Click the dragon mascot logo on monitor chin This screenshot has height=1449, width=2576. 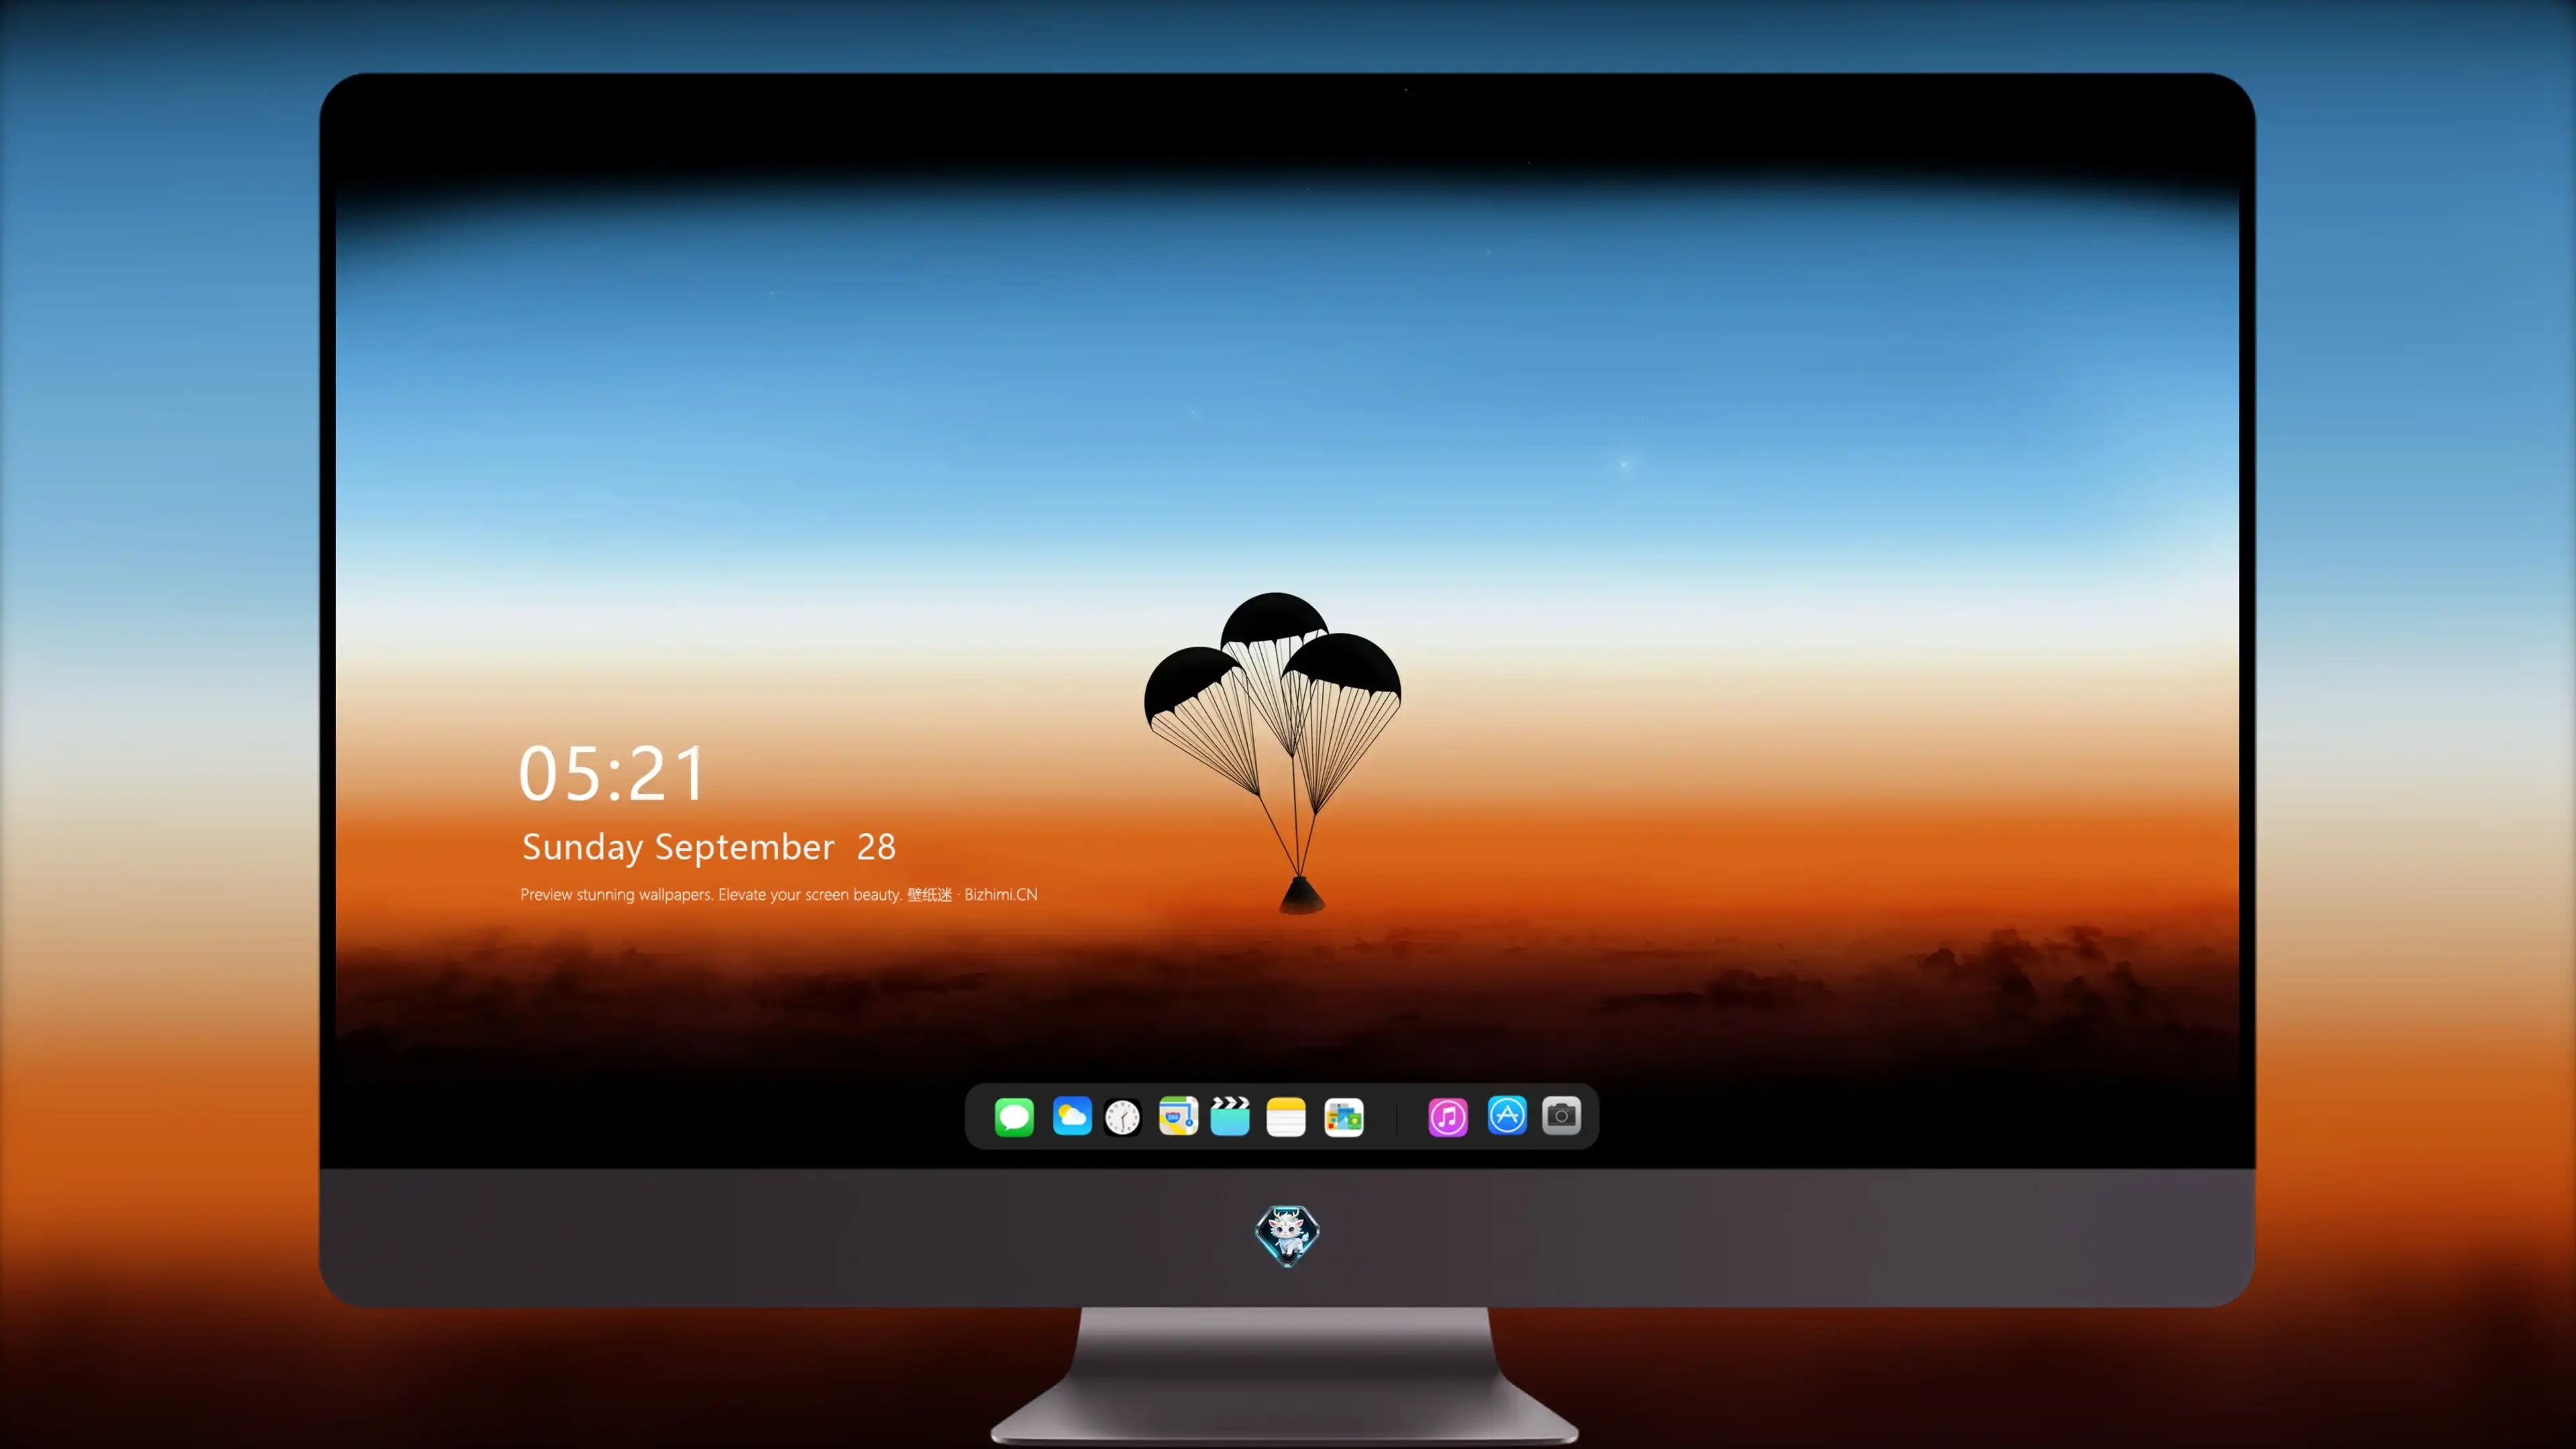1287,1235
